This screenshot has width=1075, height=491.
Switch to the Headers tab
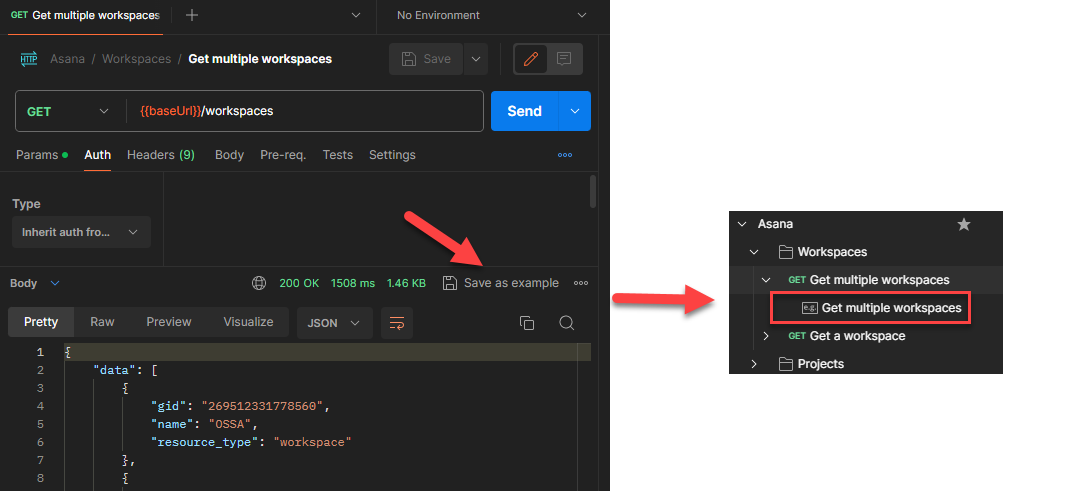[160, 155]
